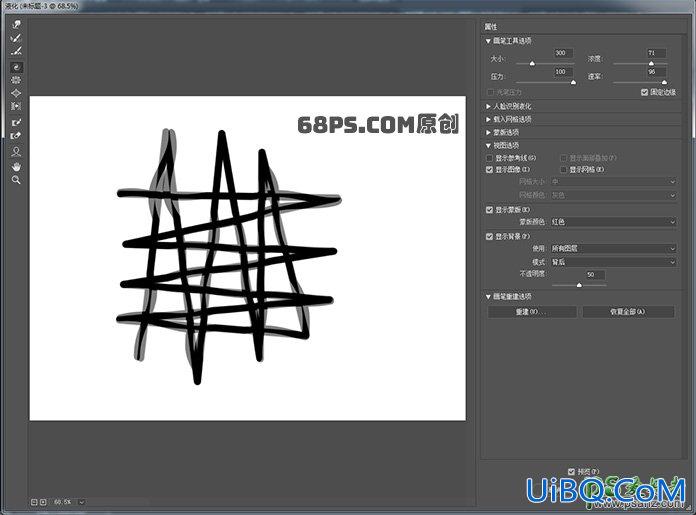The image size is (696, 515).
Task: Adjust the brush Rate slider handle
Action: tap(664, 83)
